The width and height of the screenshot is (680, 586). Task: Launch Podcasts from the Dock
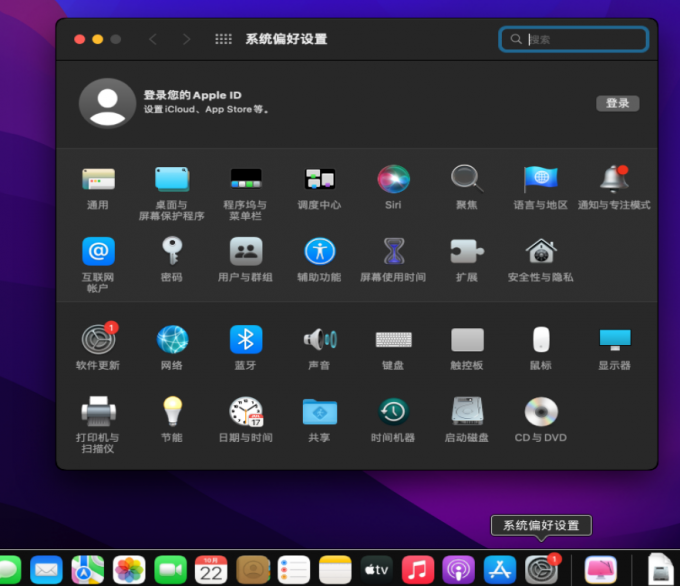(458, 570)
